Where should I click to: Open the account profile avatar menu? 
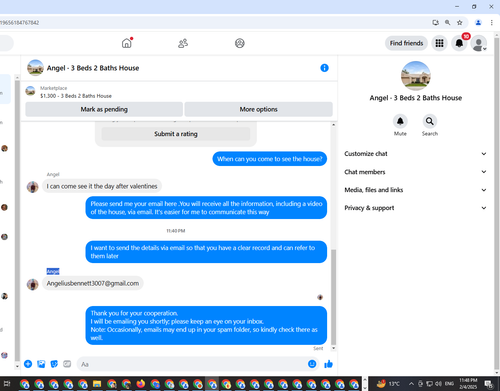pyautogui.click(x=479, y=43)
